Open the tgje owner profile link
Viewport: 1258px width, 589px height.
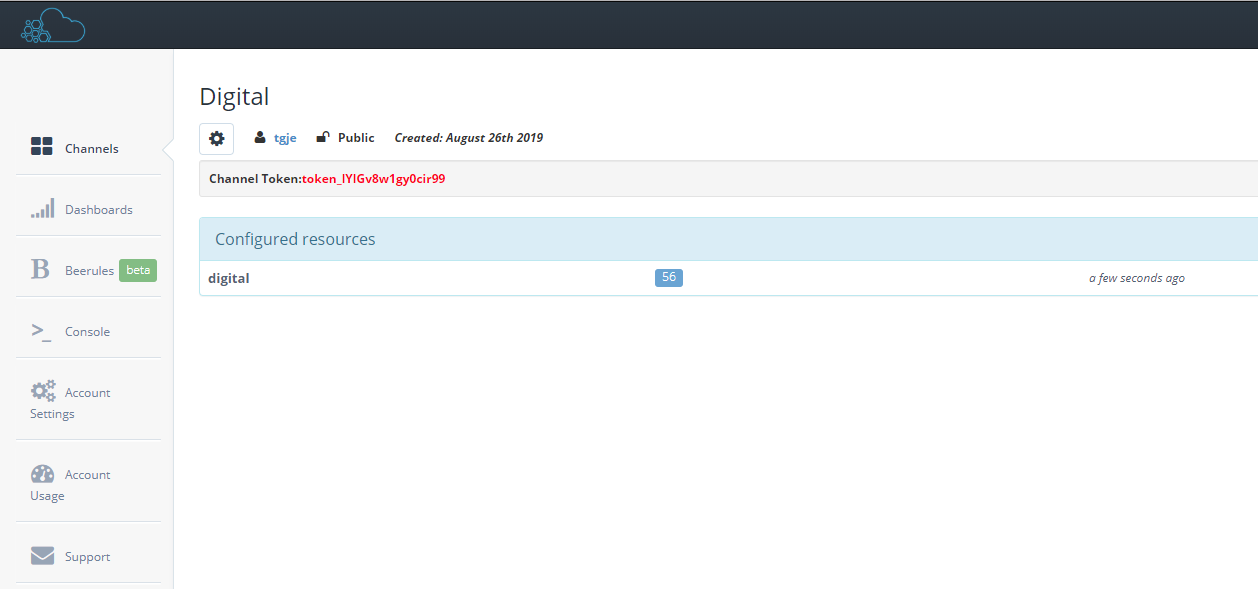285,138
